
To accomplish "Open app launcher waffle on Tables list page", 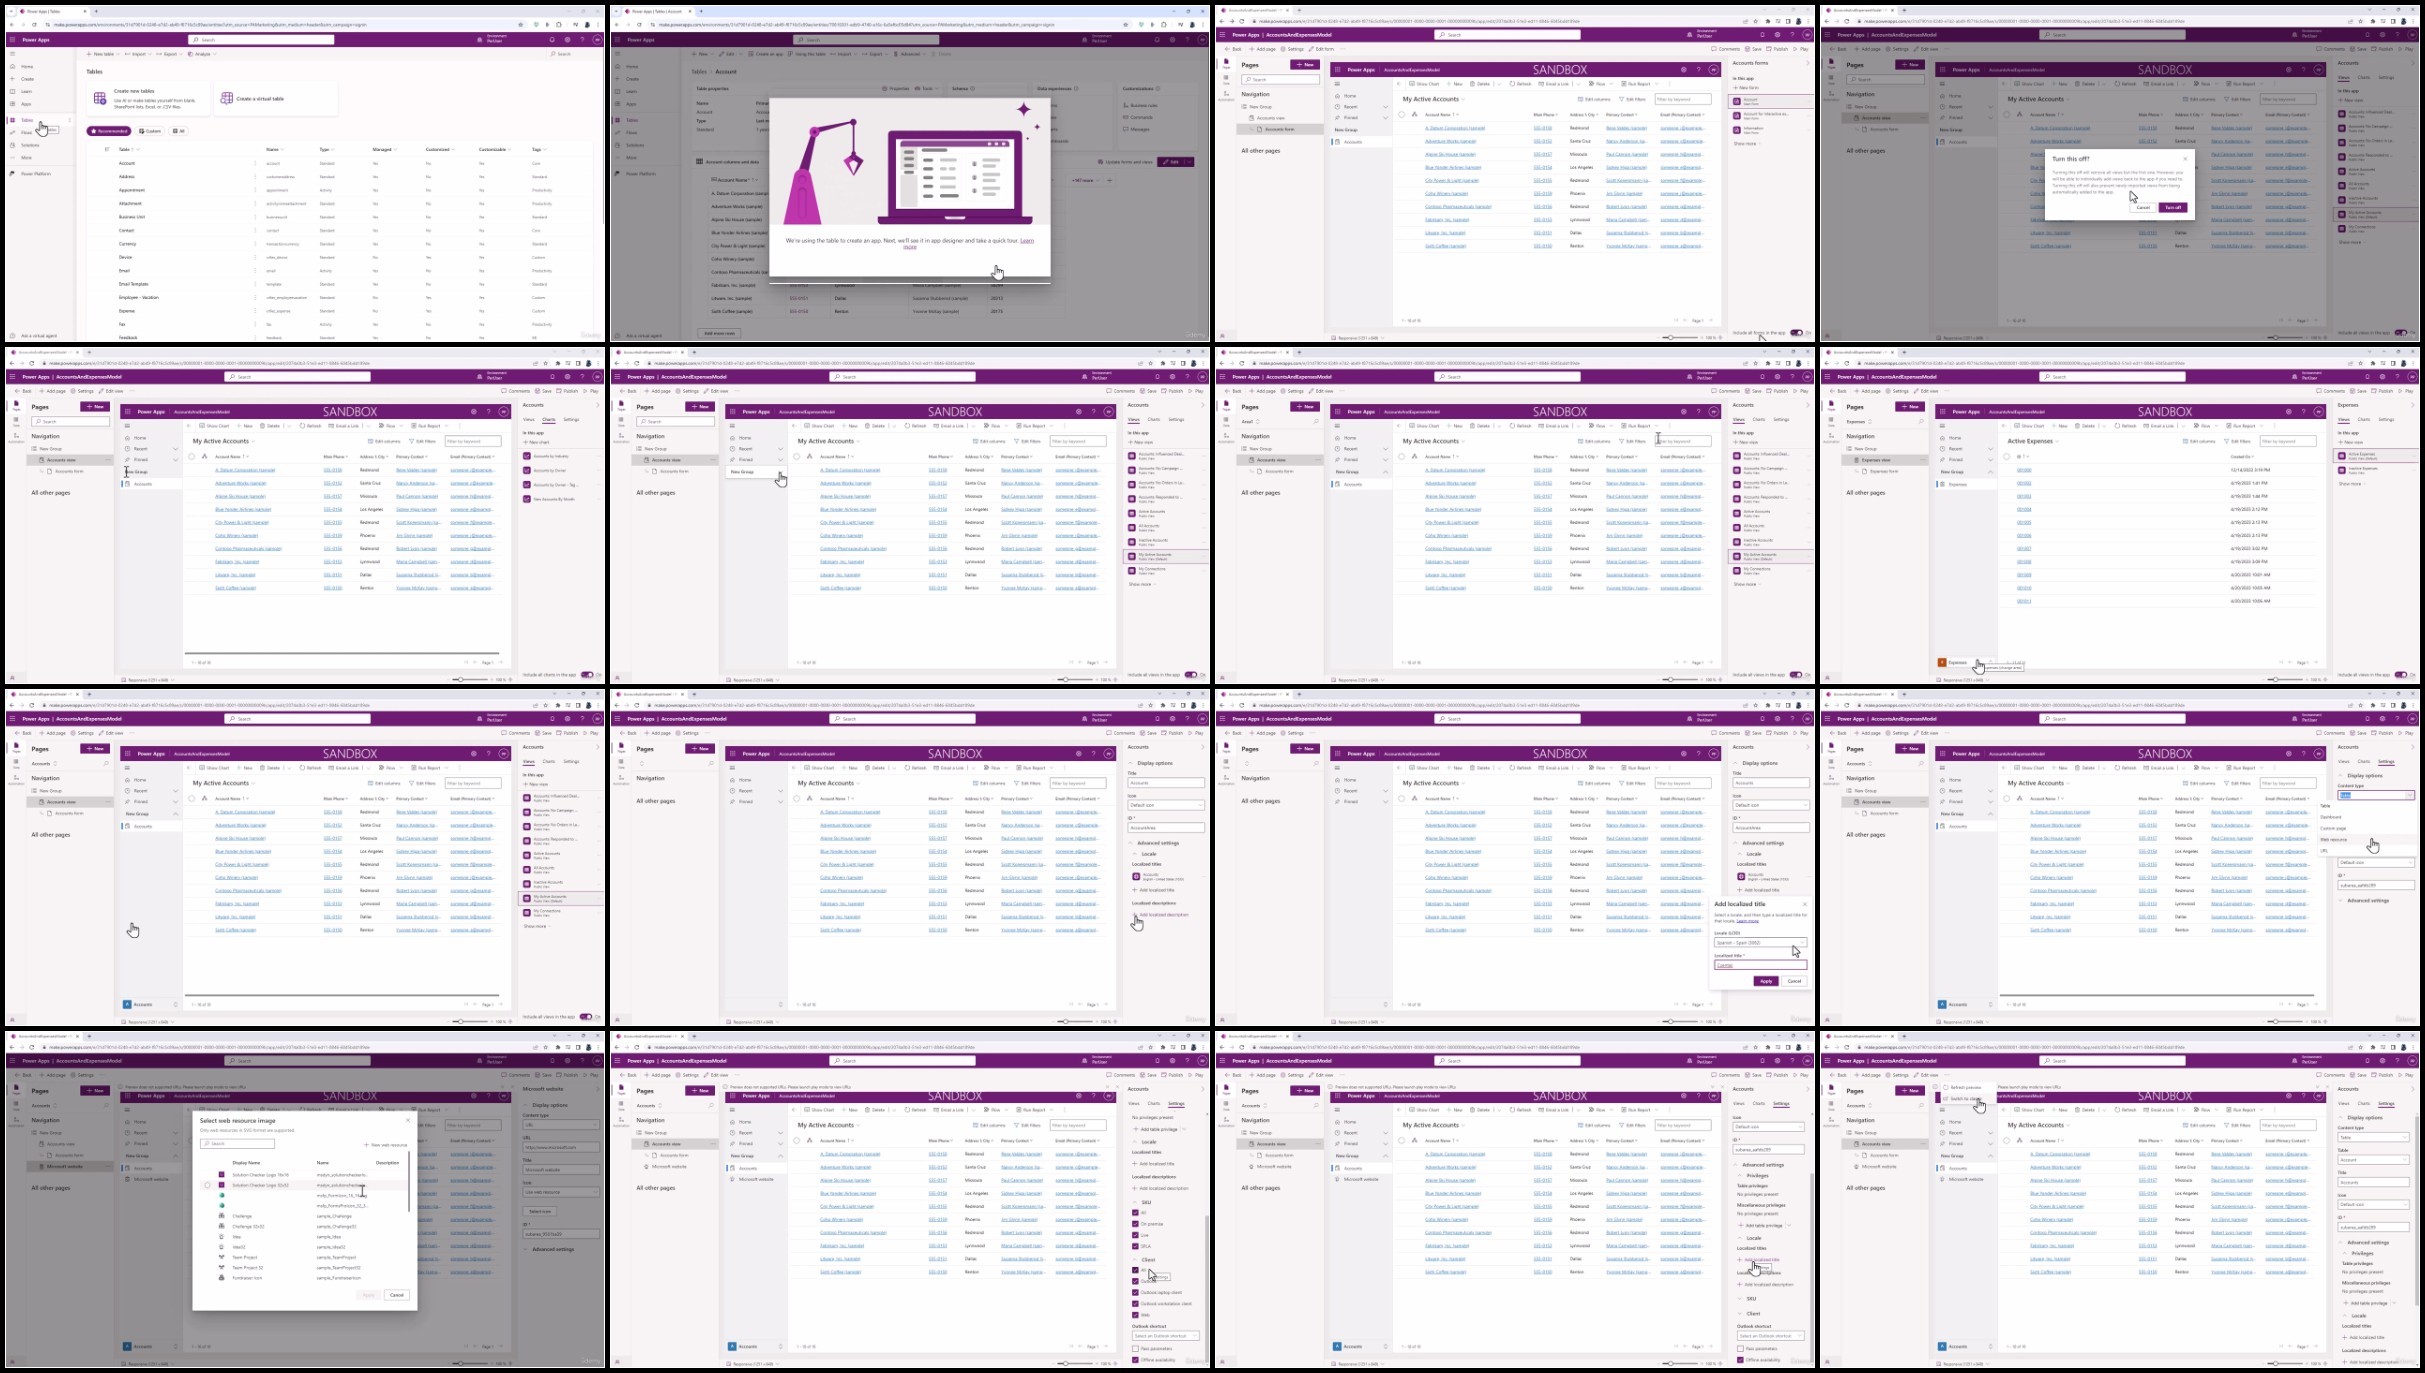I will point(12,40).
